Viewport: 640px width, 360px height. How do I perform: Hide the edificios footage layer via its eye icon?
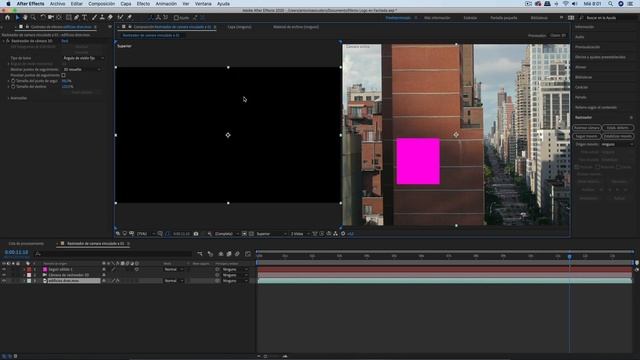(4, 281)
